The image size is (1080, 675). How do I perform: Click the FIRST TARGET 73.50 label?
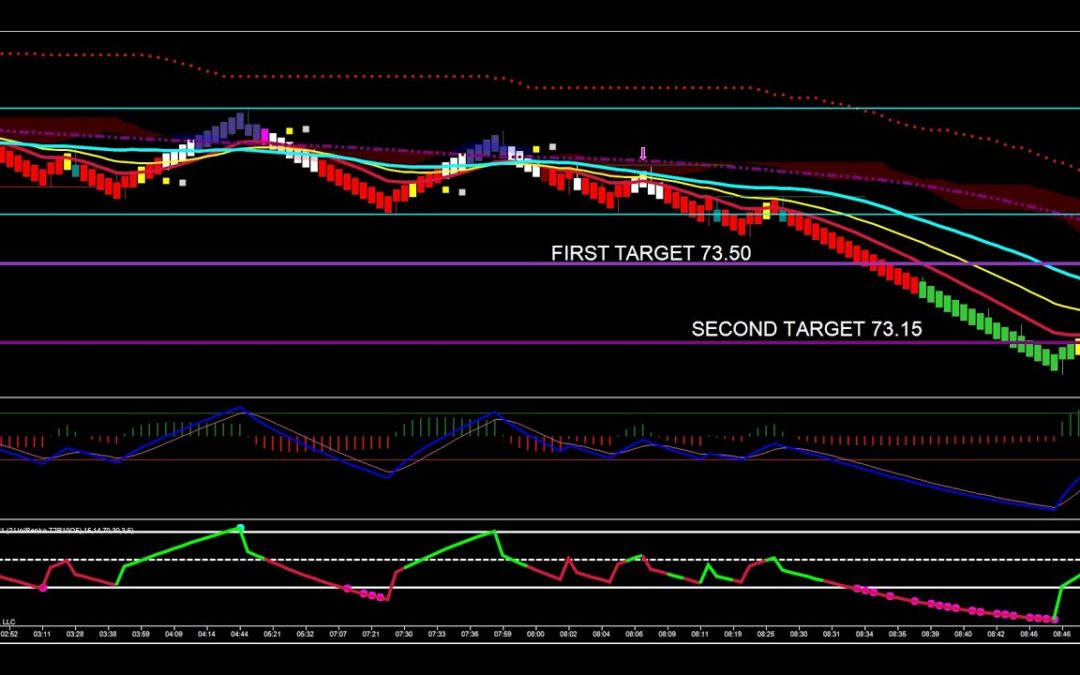650,254
